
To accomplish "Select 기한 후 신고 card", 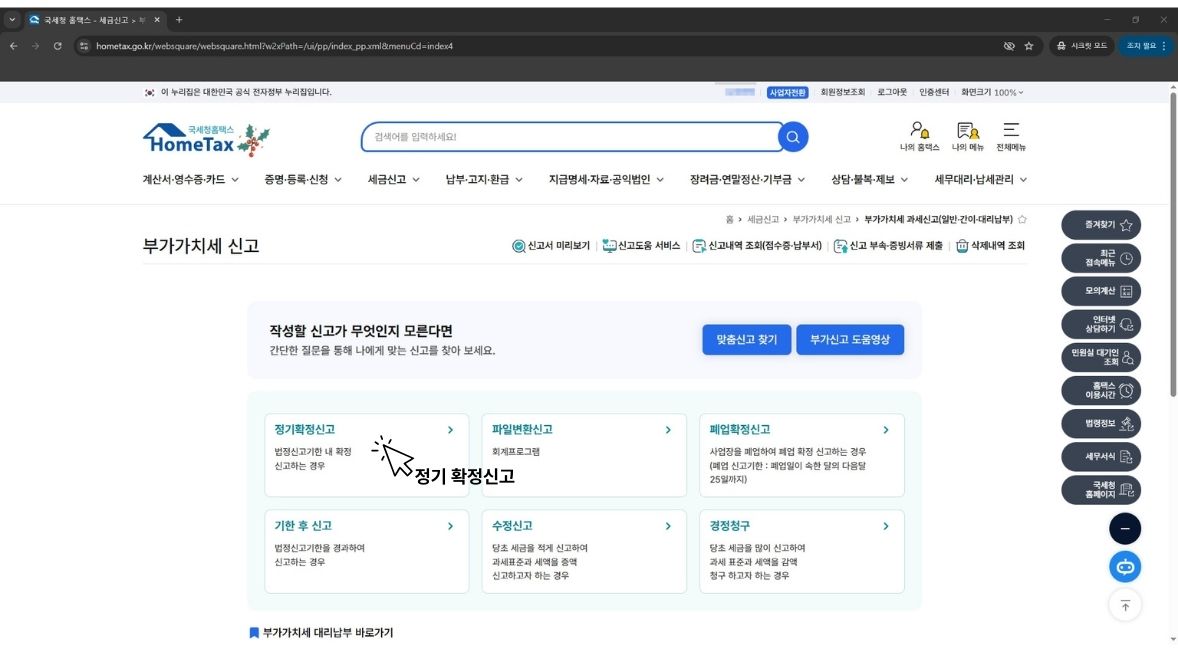I will pos(367,552).
